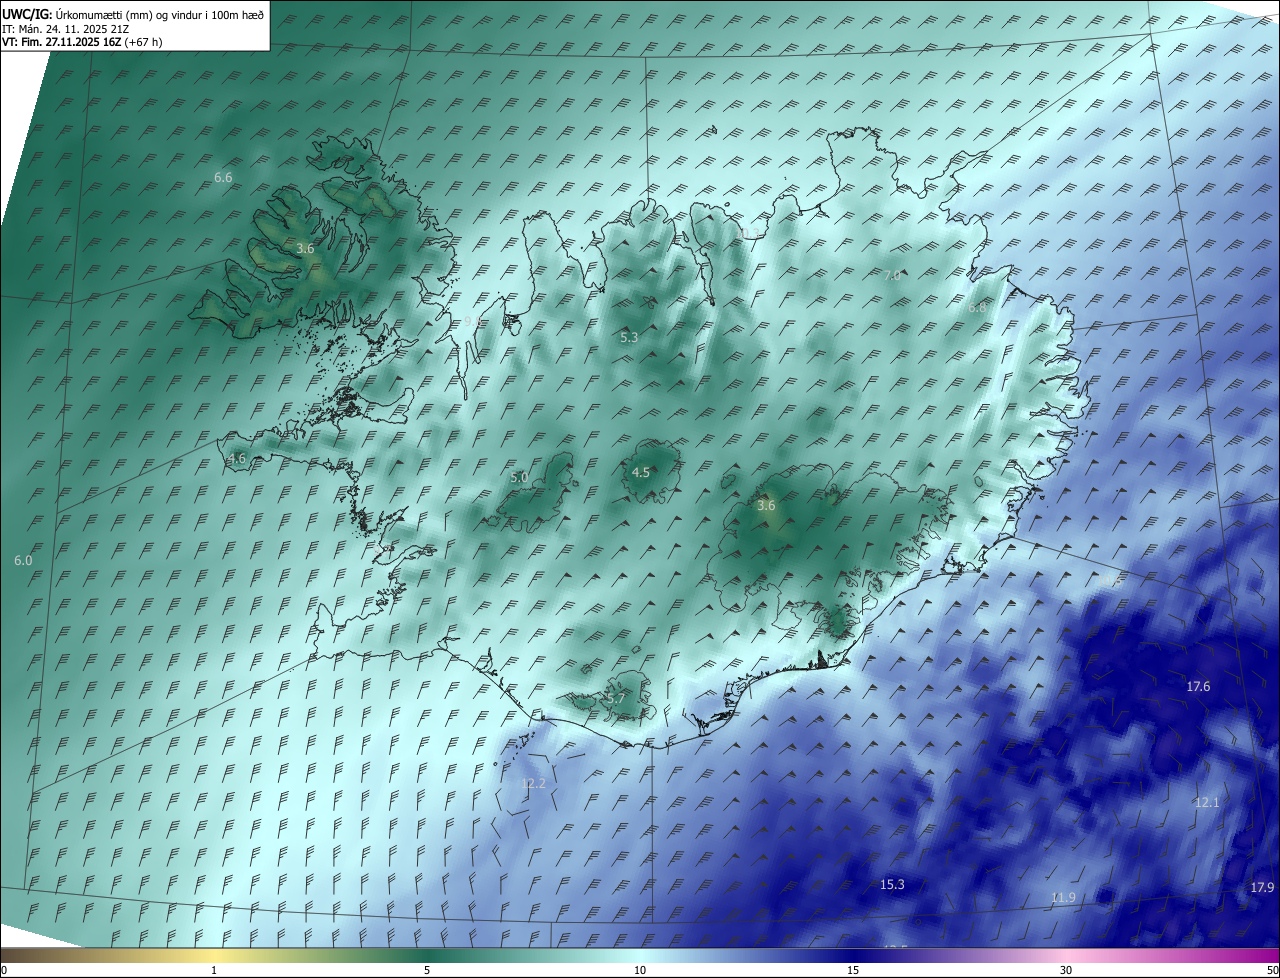Viewport: 1280px width, 978px height.
Task: Click the 7.0 value label
Action: [x=892, y=275]
